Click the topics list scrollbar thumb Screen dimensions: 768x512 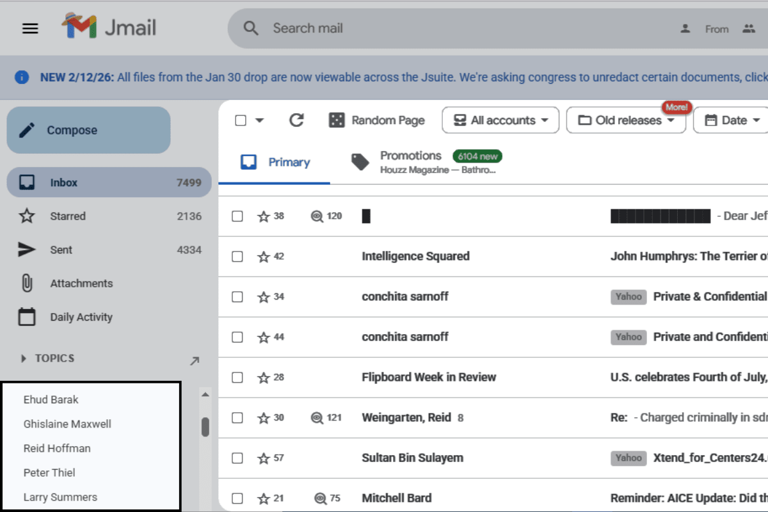[205, 427]
